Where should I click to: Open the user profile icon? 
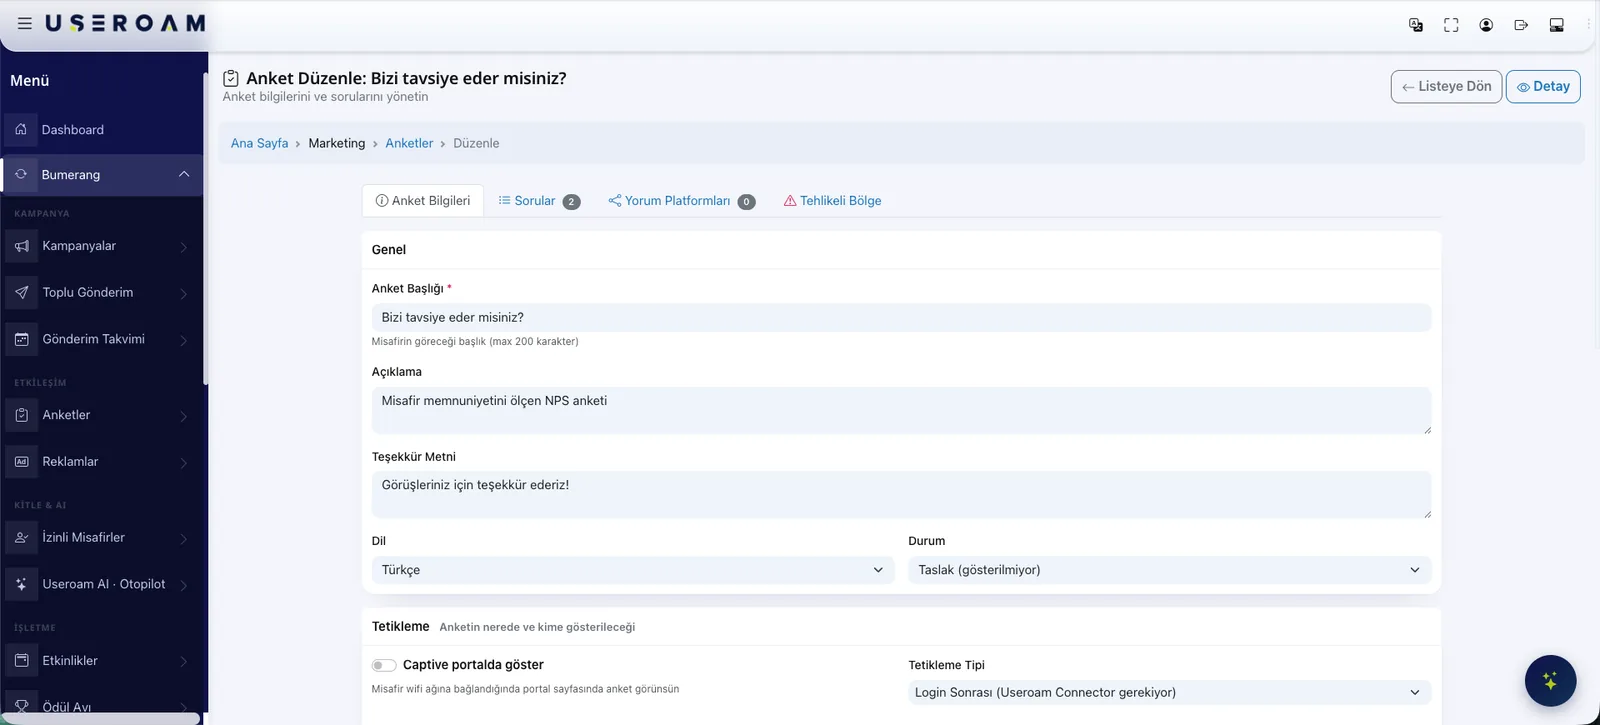1486,25
